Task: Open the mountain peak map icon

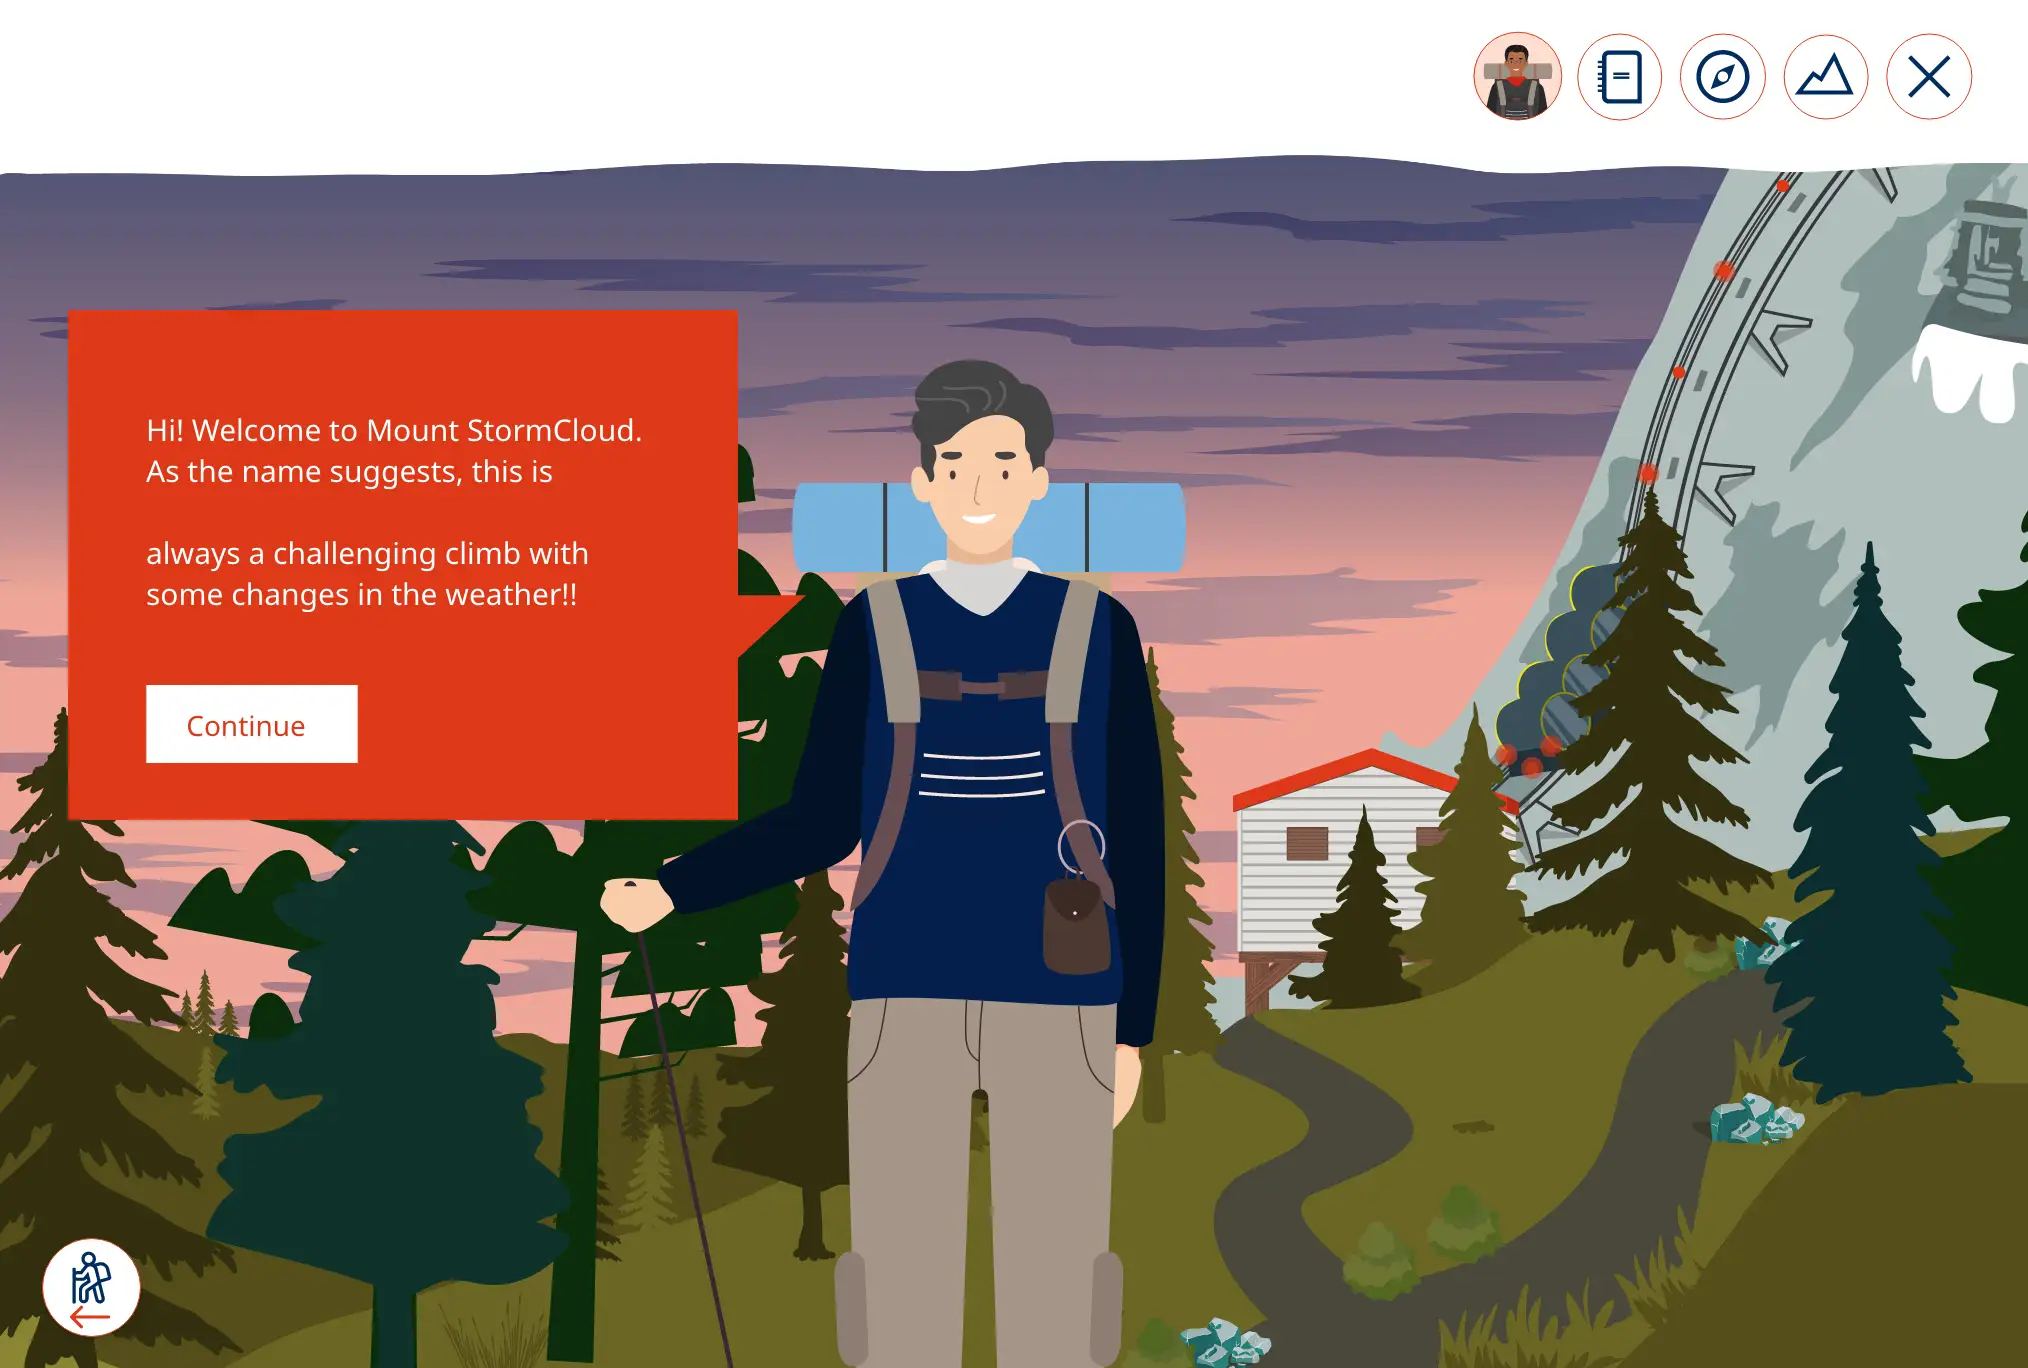Action: tap(1826, 77)
